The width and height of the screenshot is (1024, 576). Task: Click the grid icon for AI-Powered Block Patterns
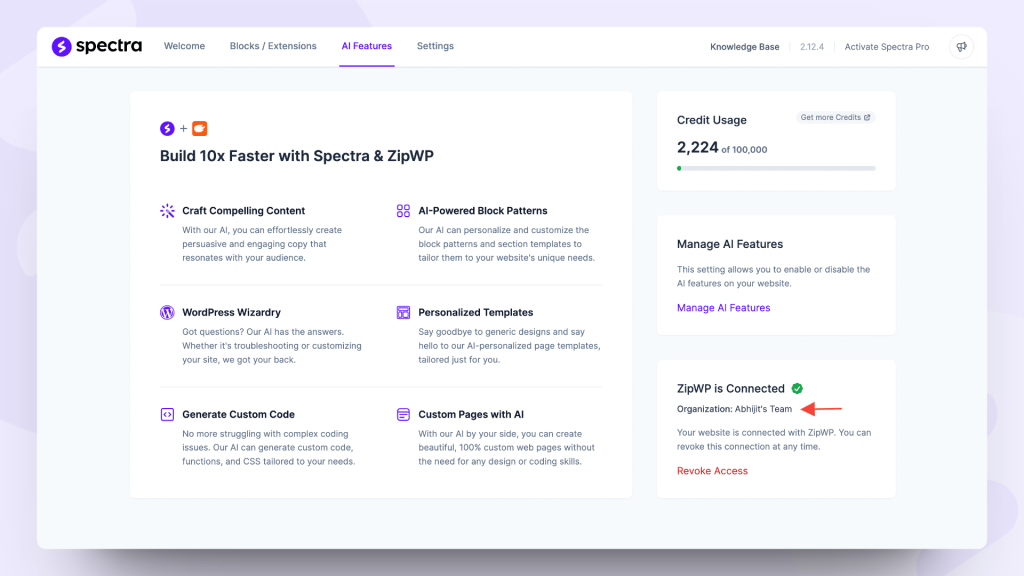tap(401, 211)
